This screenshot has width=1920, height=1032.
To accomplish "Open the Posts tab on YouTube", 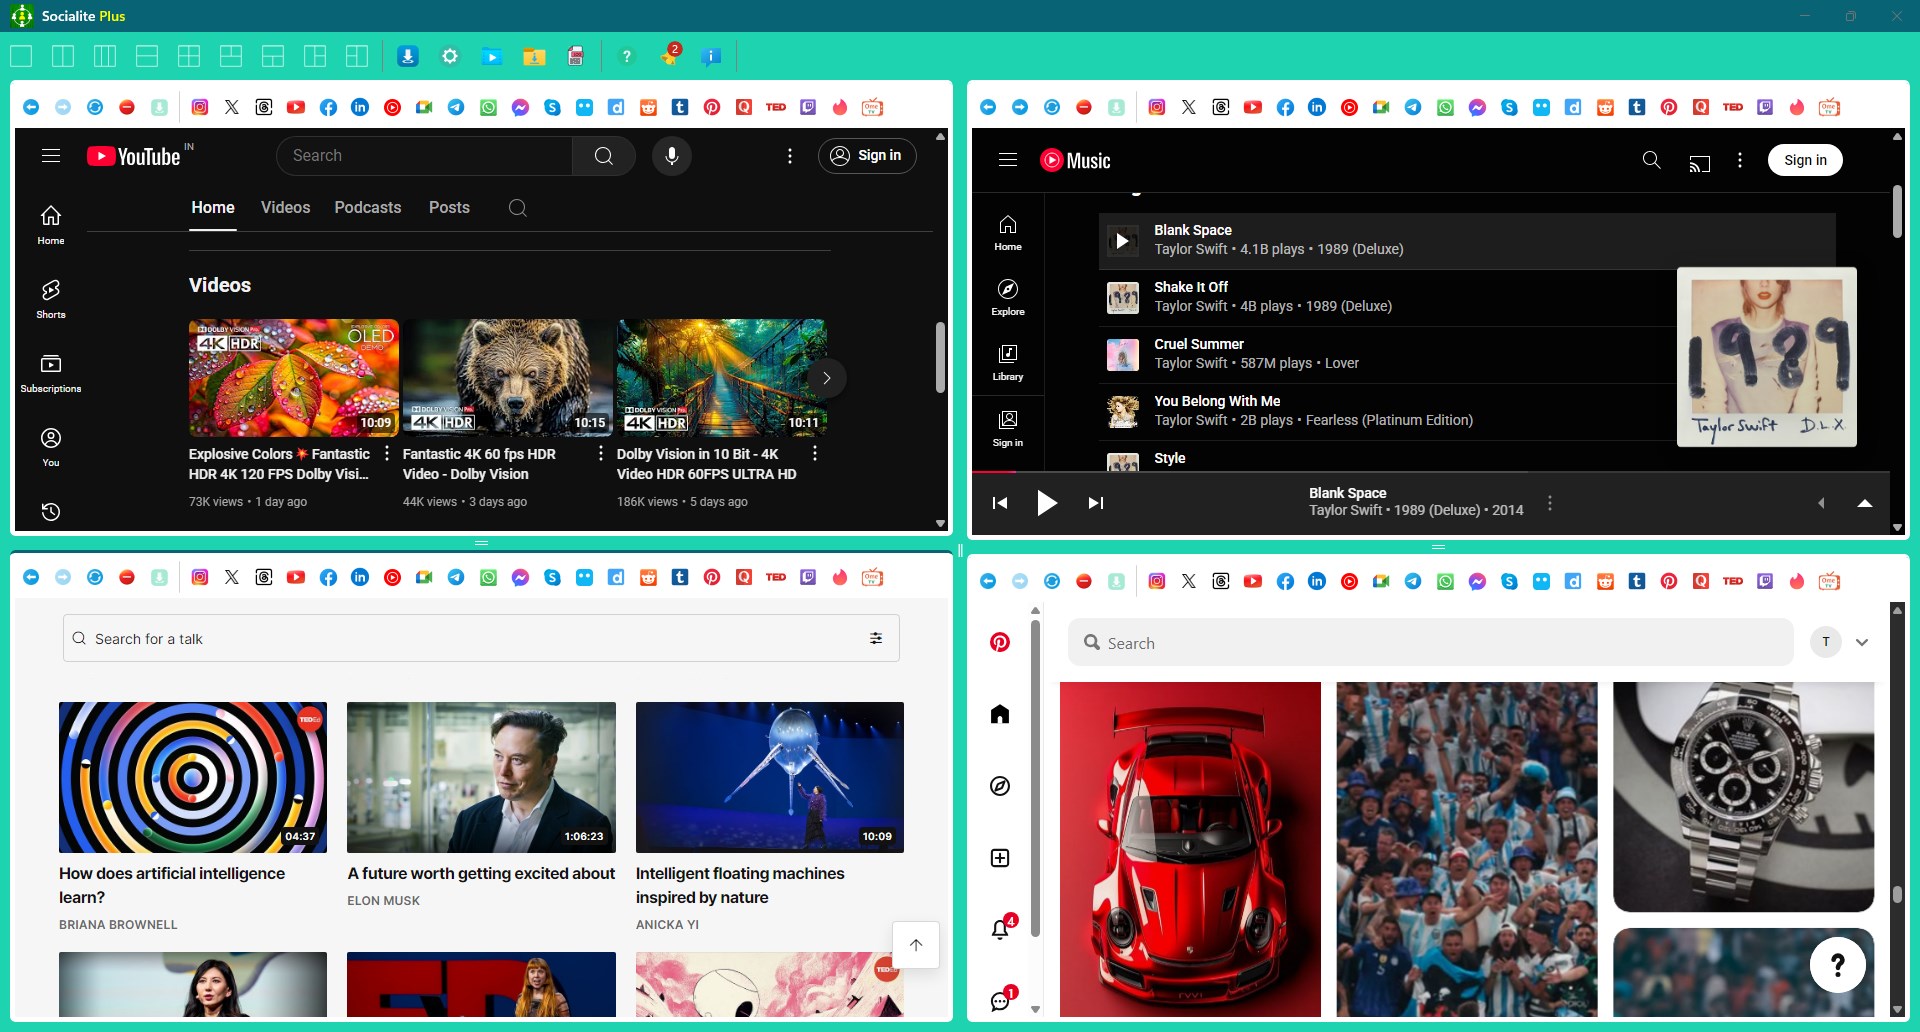I will tap(449, 207).
